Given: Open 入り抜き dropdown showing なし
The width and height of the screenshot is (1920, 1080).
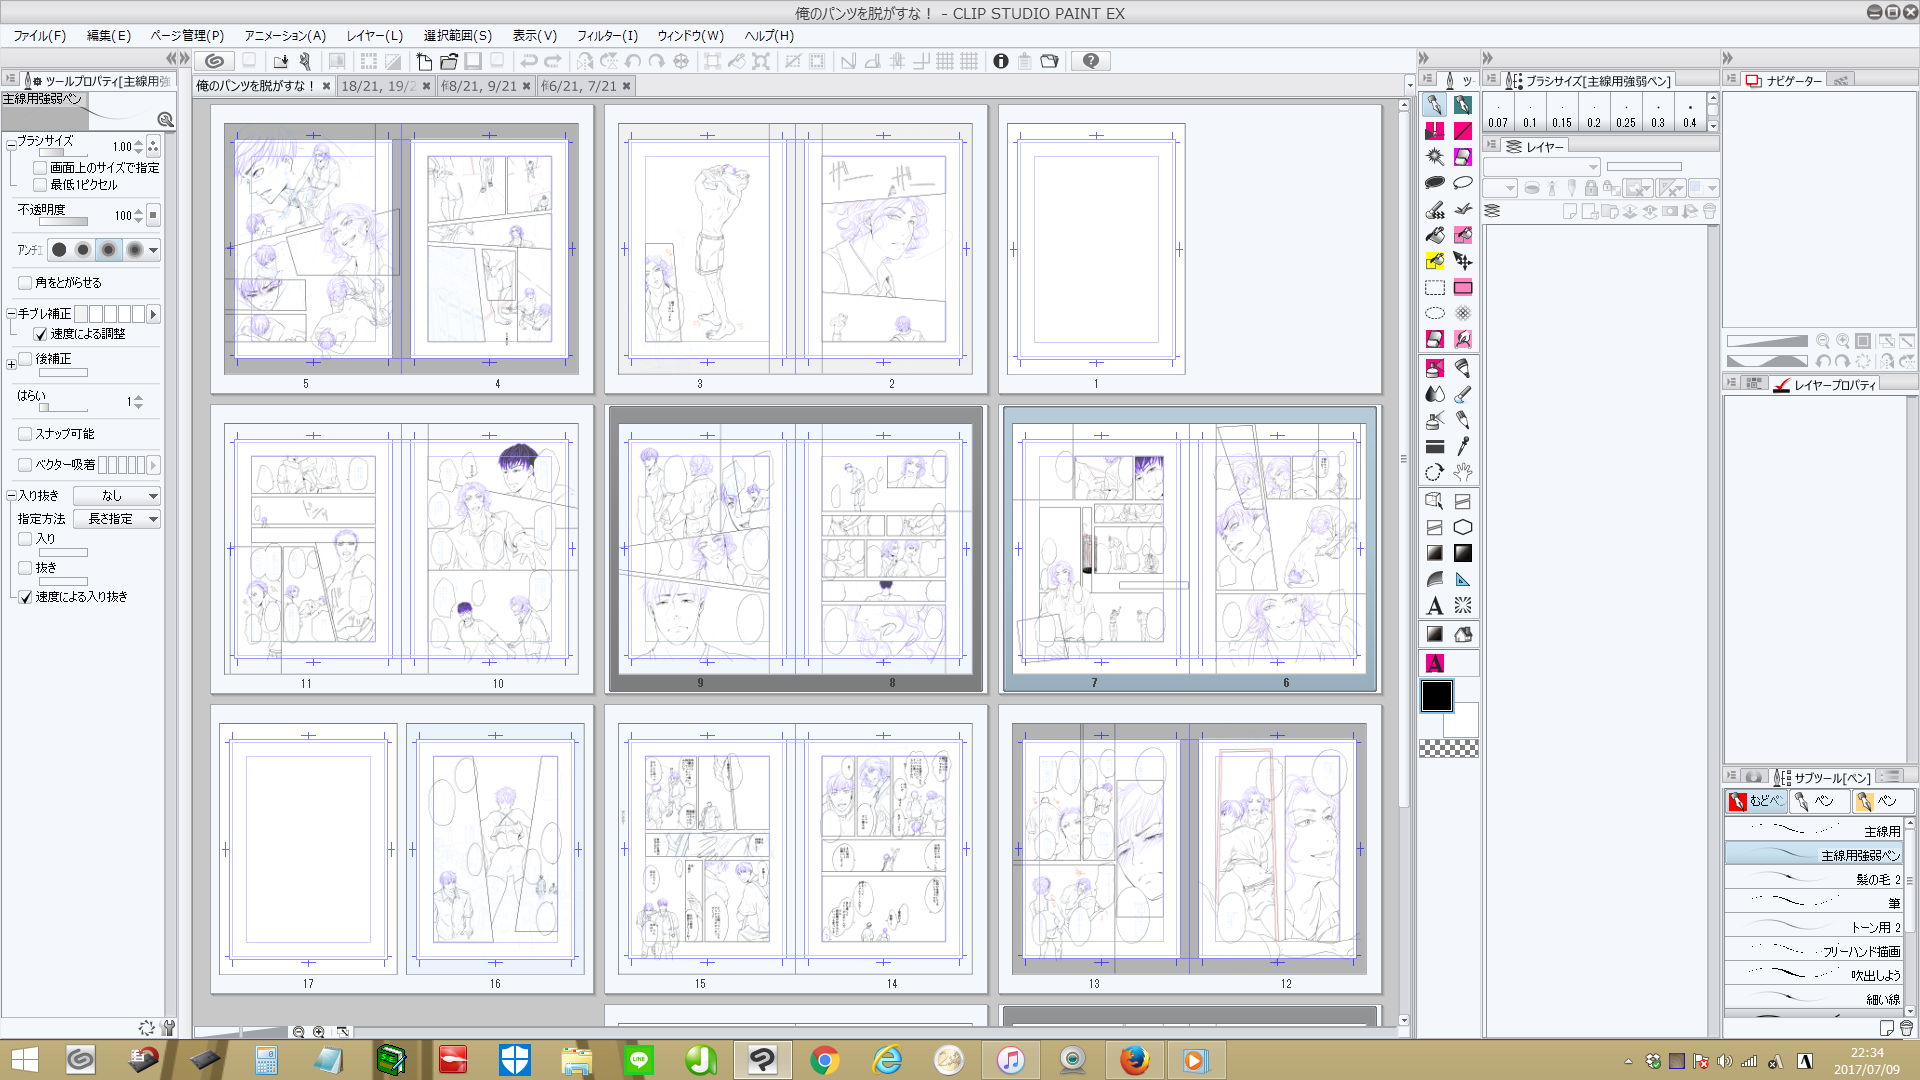Looking at the screenshot, I should 117,496.
